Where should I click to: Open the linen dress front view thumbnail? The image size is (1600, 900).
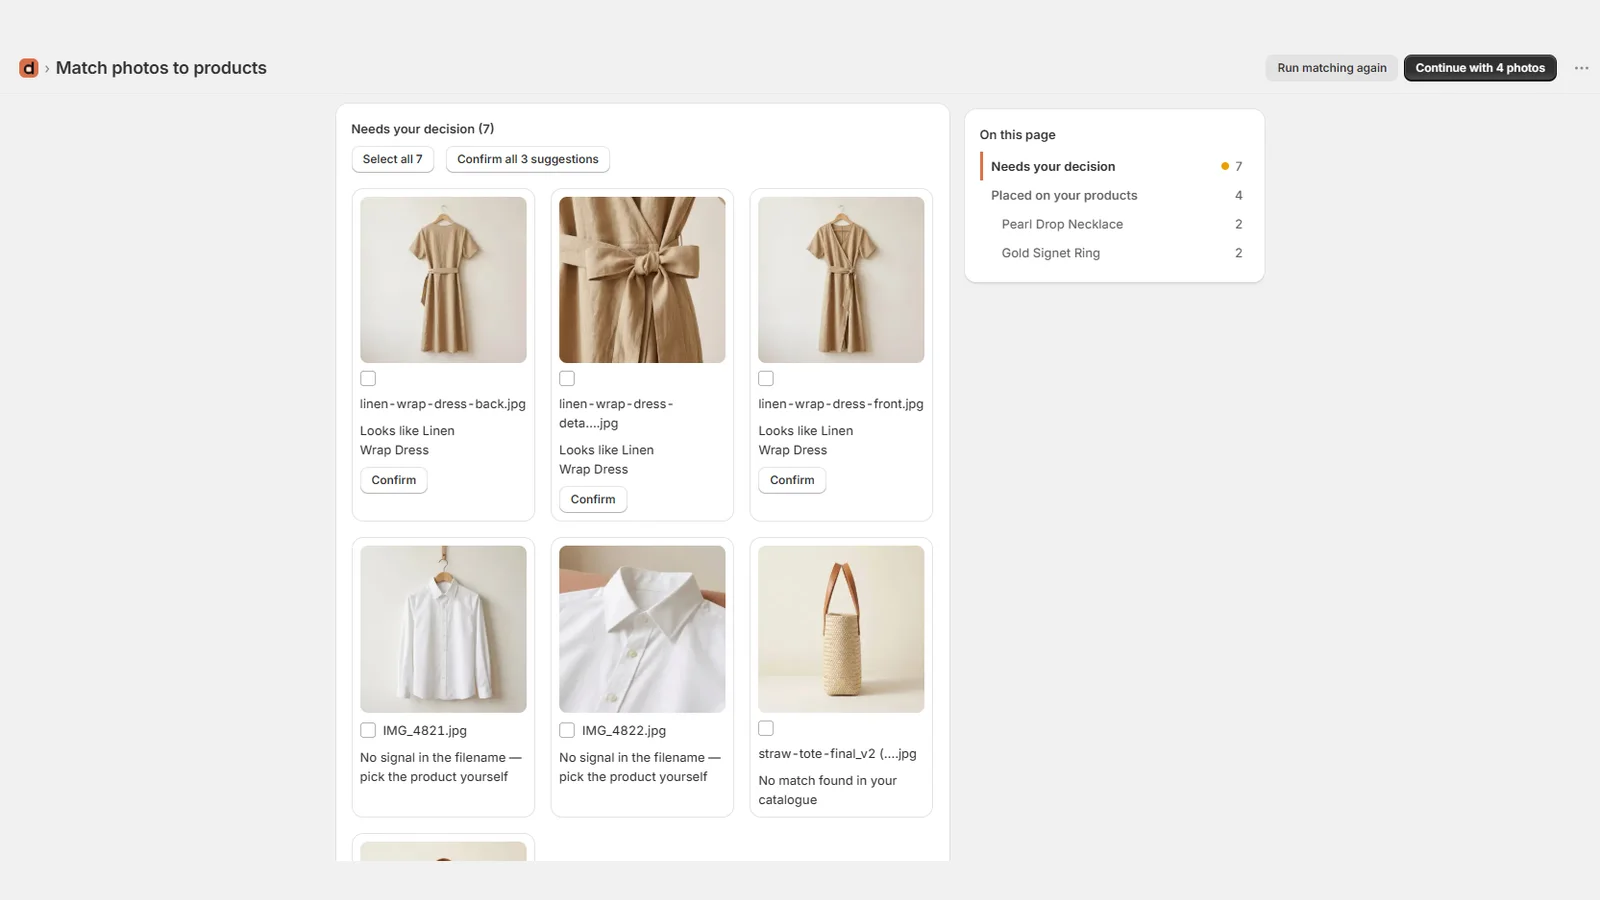coord(841,280)
